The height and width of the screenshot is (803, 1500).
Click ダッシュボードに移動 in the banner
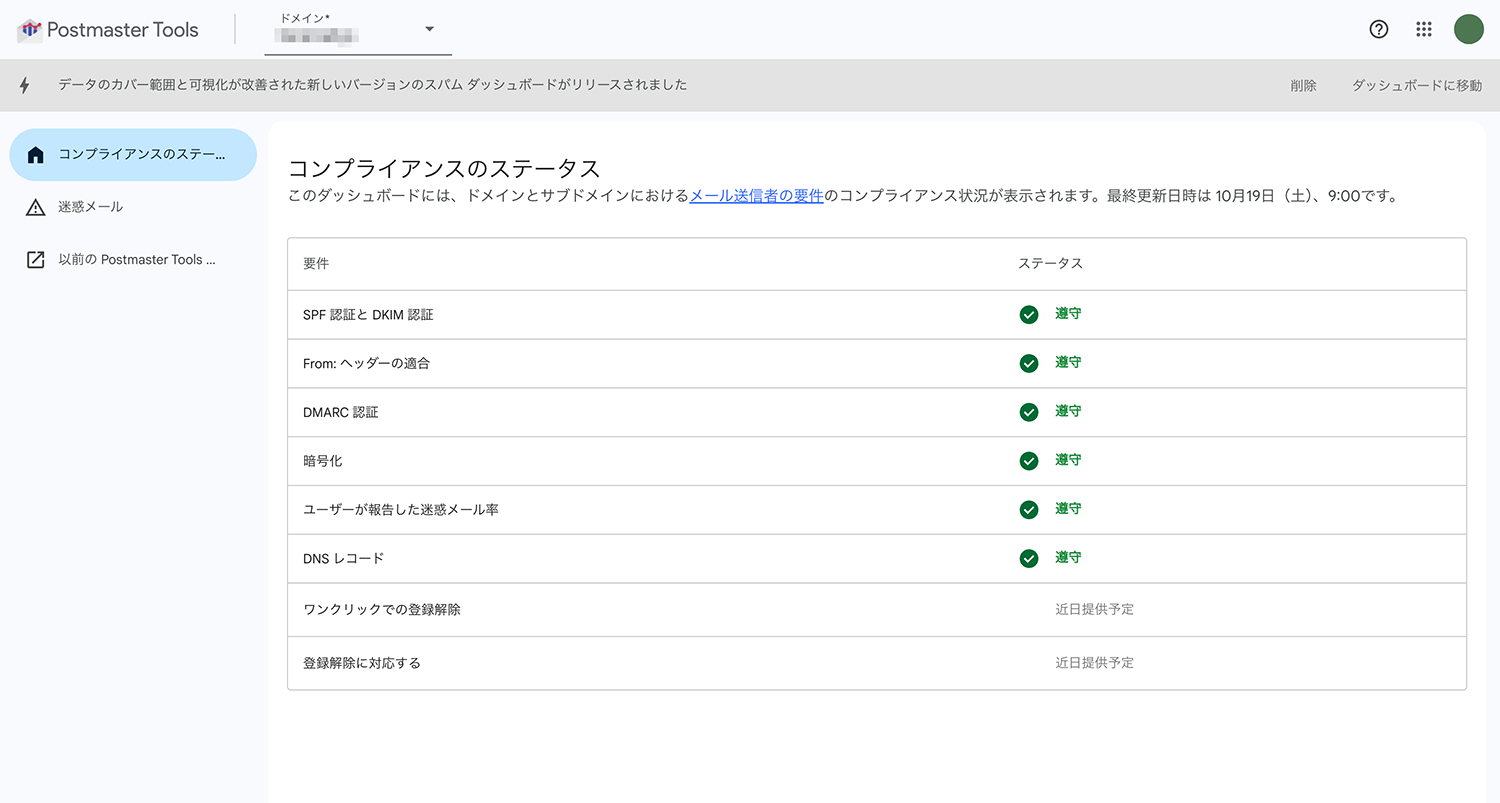tap(1416, 85)
